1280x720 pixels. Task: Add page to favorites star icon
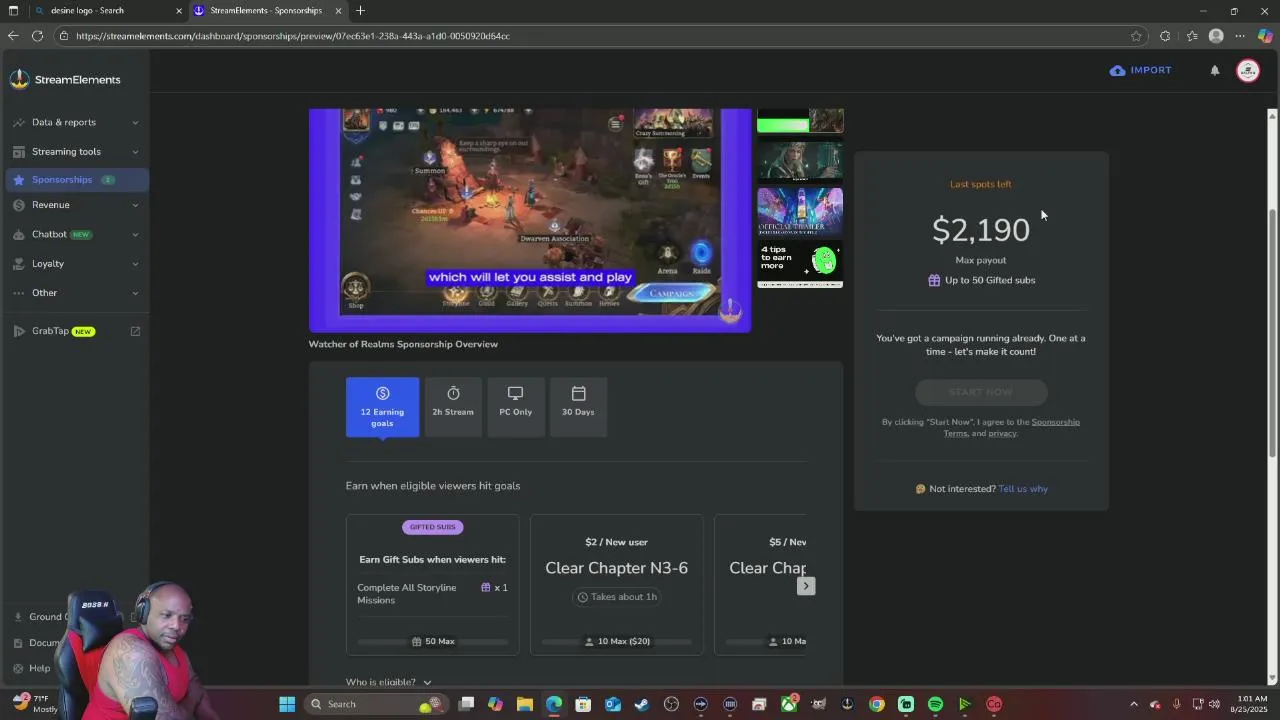[x=1136, y=36]
